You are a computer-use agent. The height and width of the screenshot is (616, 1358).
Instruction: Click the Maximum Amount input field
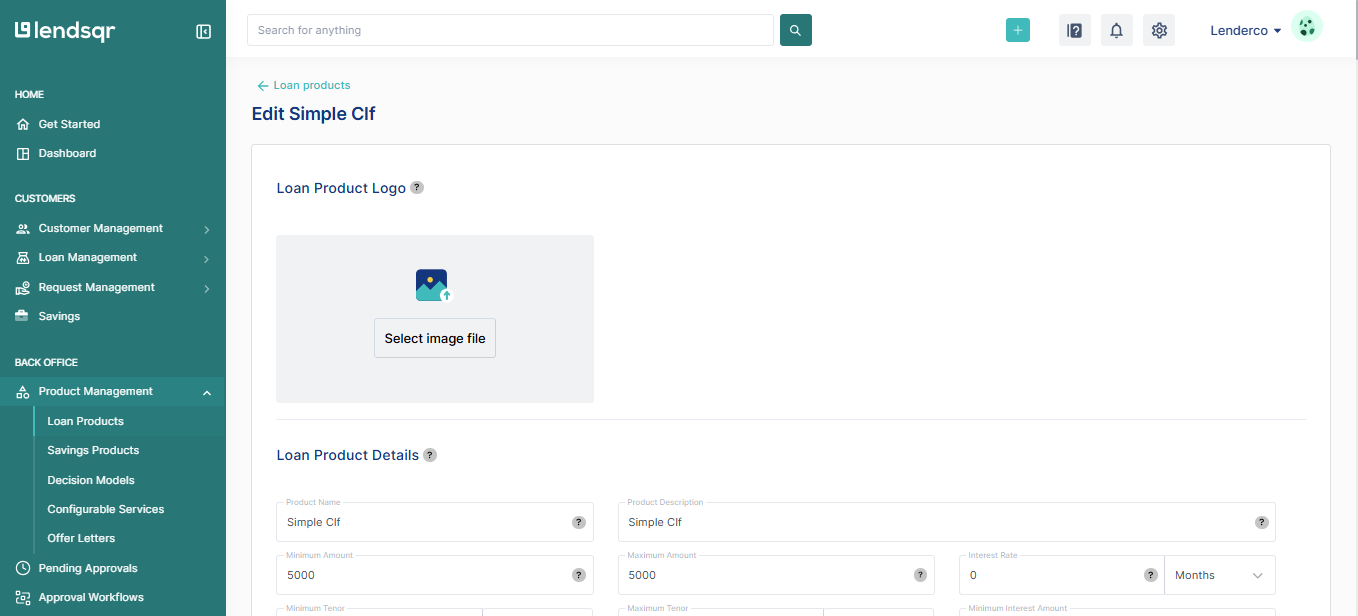click(x=777, y=575)
